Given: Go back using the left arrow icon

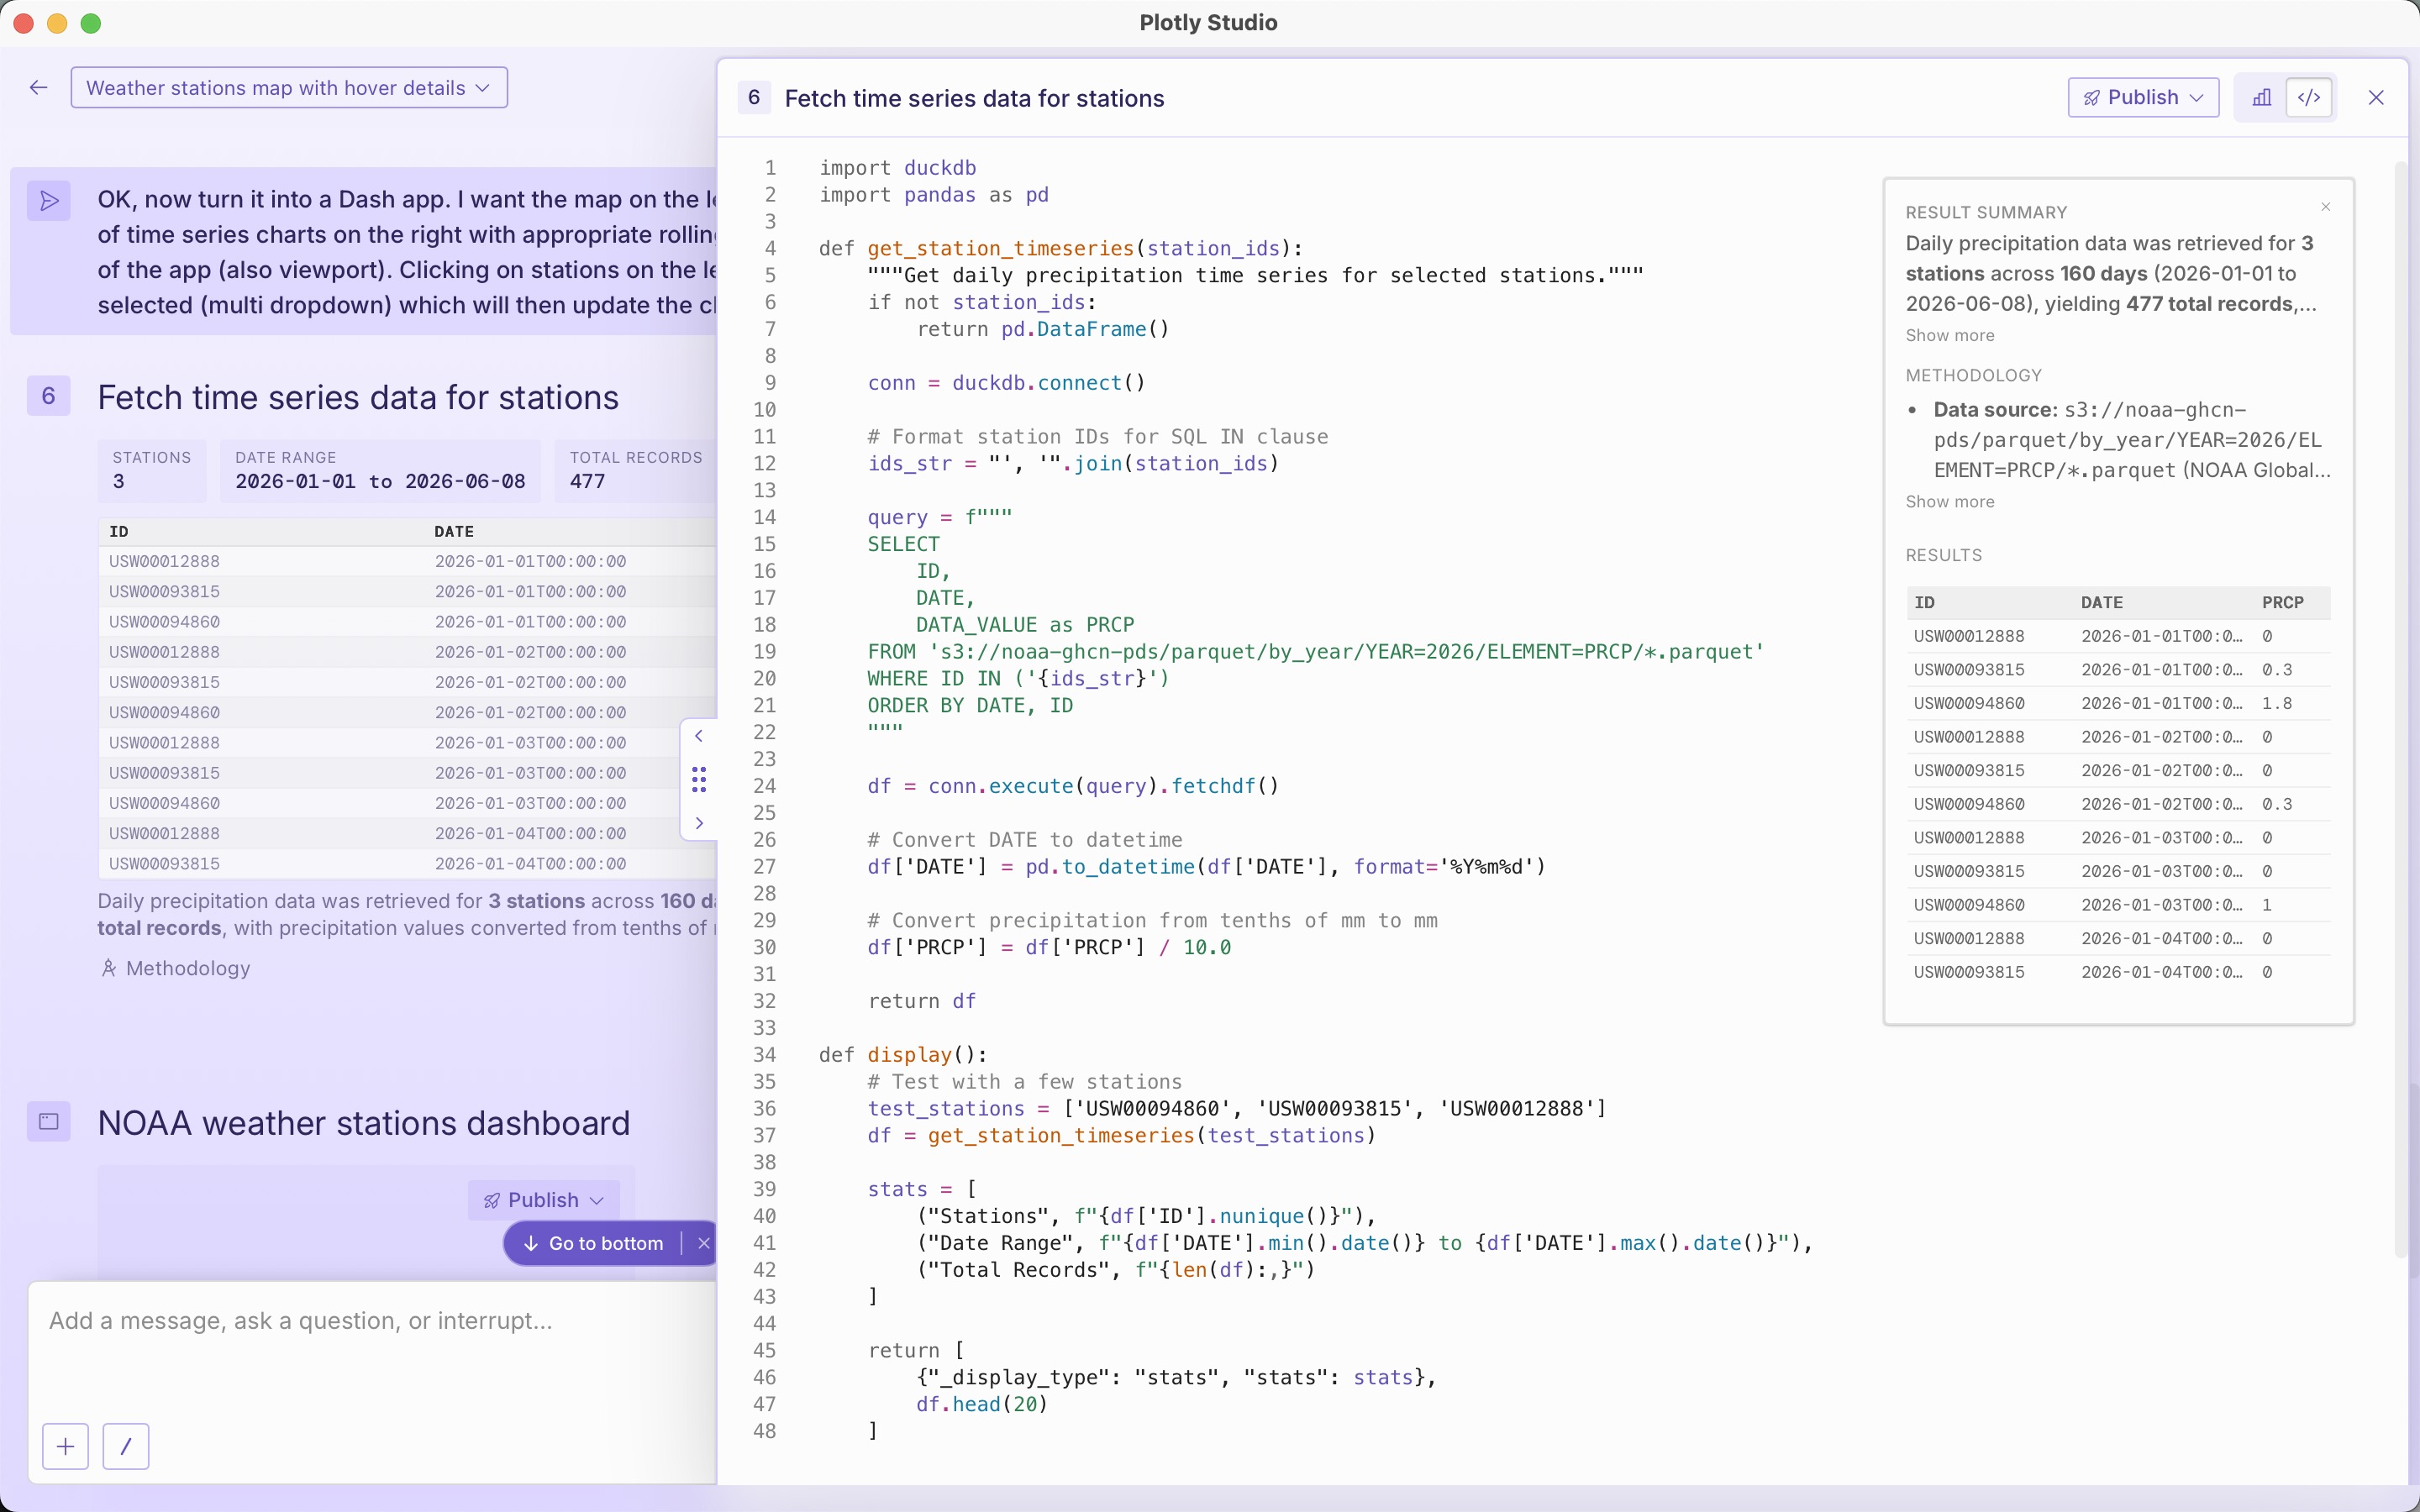Looking at the screenshot, I should click(x=39, y=88).
